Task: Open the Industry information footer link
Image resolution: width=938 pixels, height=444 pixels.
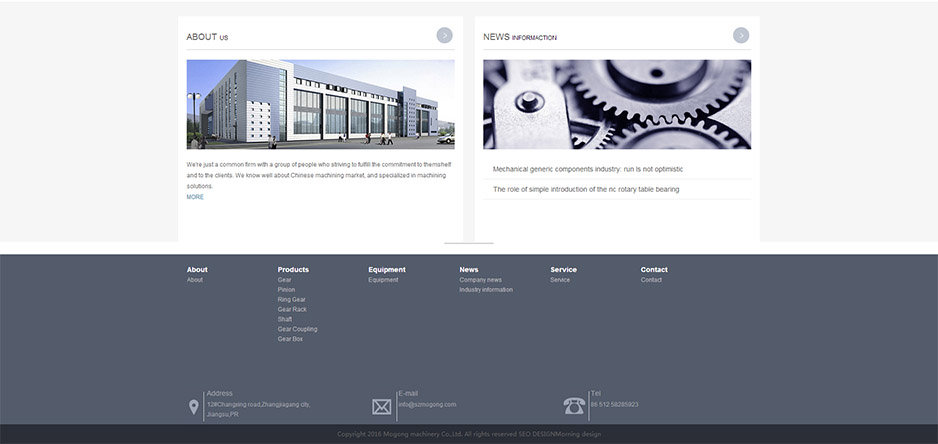Action: pos(486,290)
